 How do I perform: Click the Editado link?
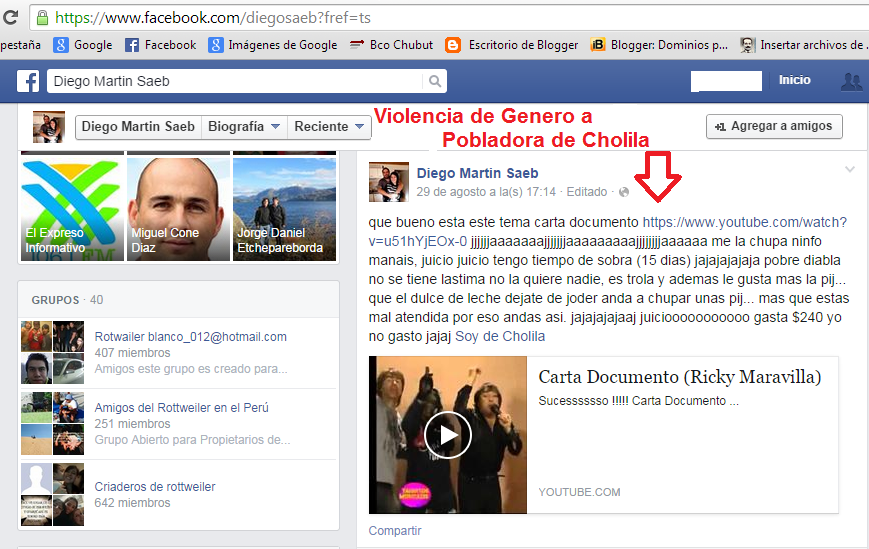tap(586, 192)
